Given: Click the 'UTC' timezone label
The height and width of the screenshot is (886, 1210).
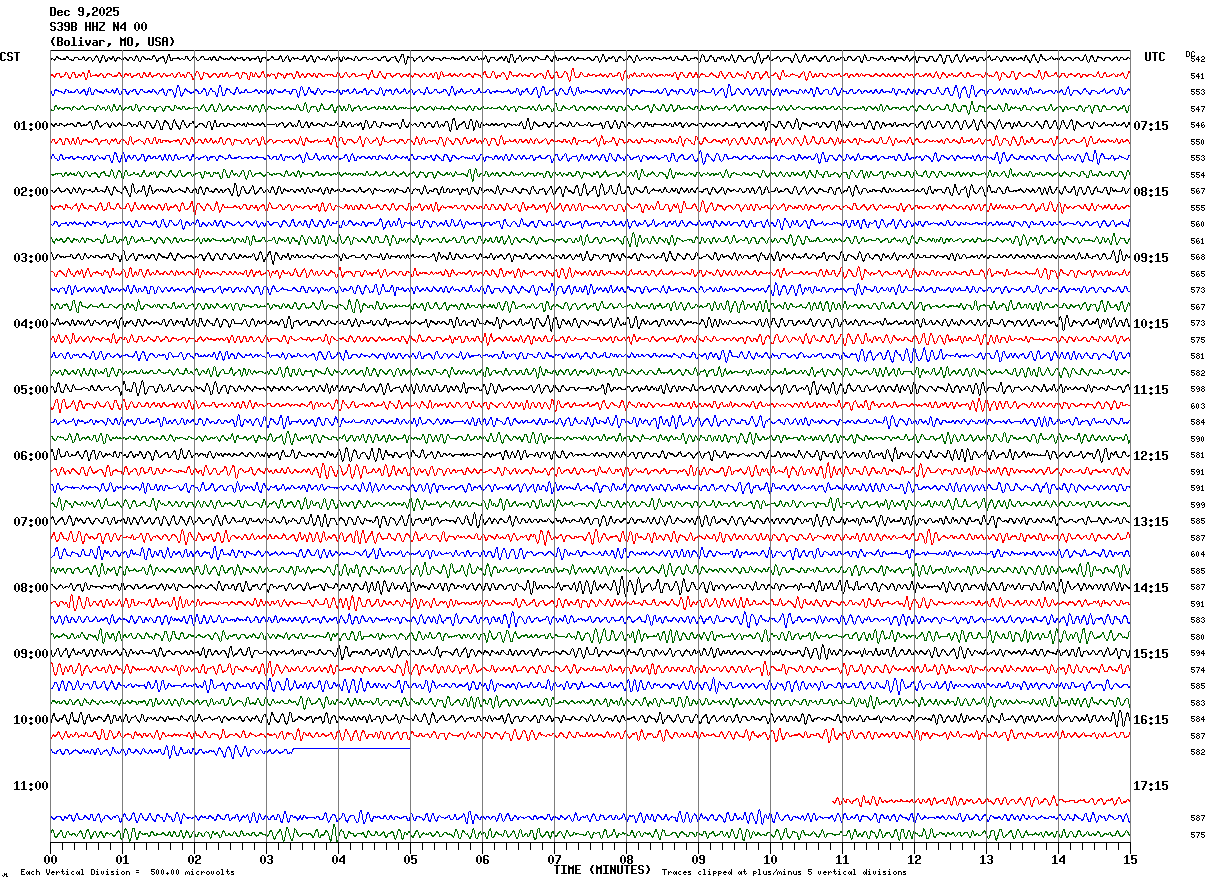Looking at the screenshot, I should tap(1155, 57).
